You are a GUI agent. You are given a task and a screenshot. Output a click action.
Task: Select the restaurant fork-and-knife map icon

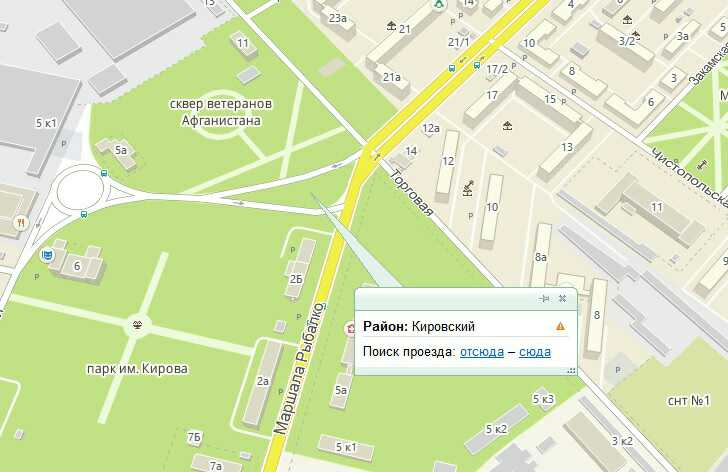(x=21, y=223)
